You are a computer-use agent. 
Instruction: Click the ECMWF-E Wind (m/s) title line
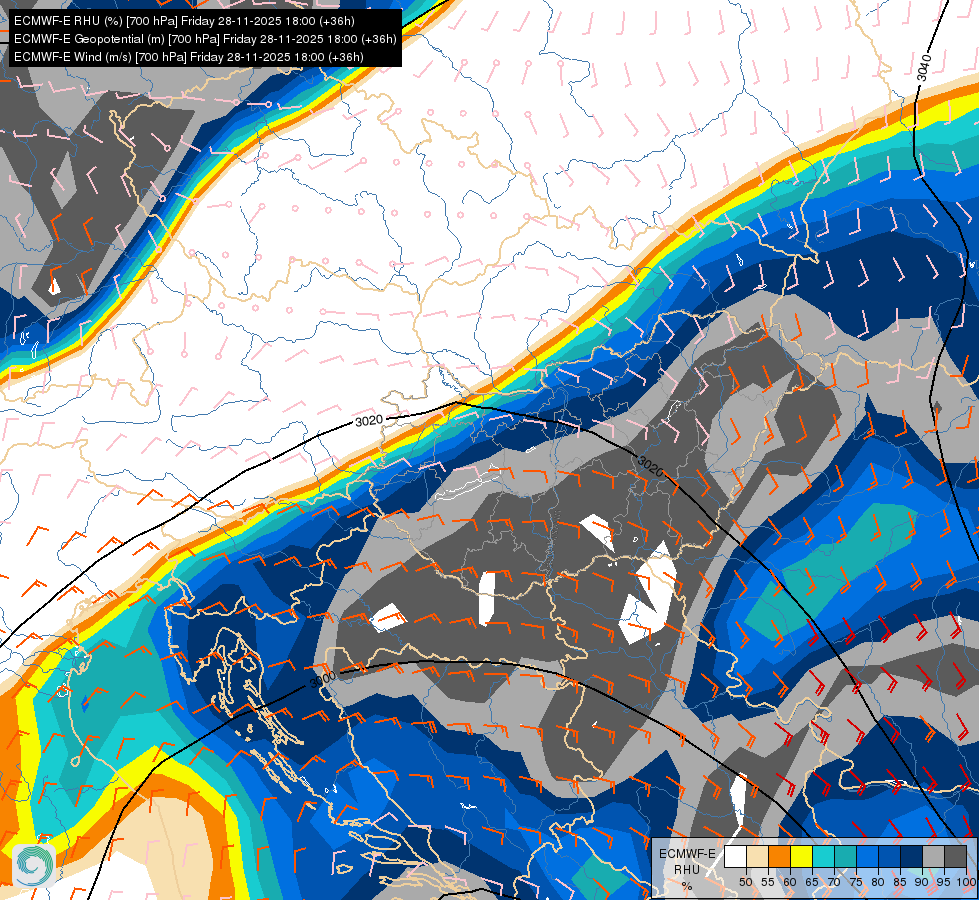coord(189,57)
